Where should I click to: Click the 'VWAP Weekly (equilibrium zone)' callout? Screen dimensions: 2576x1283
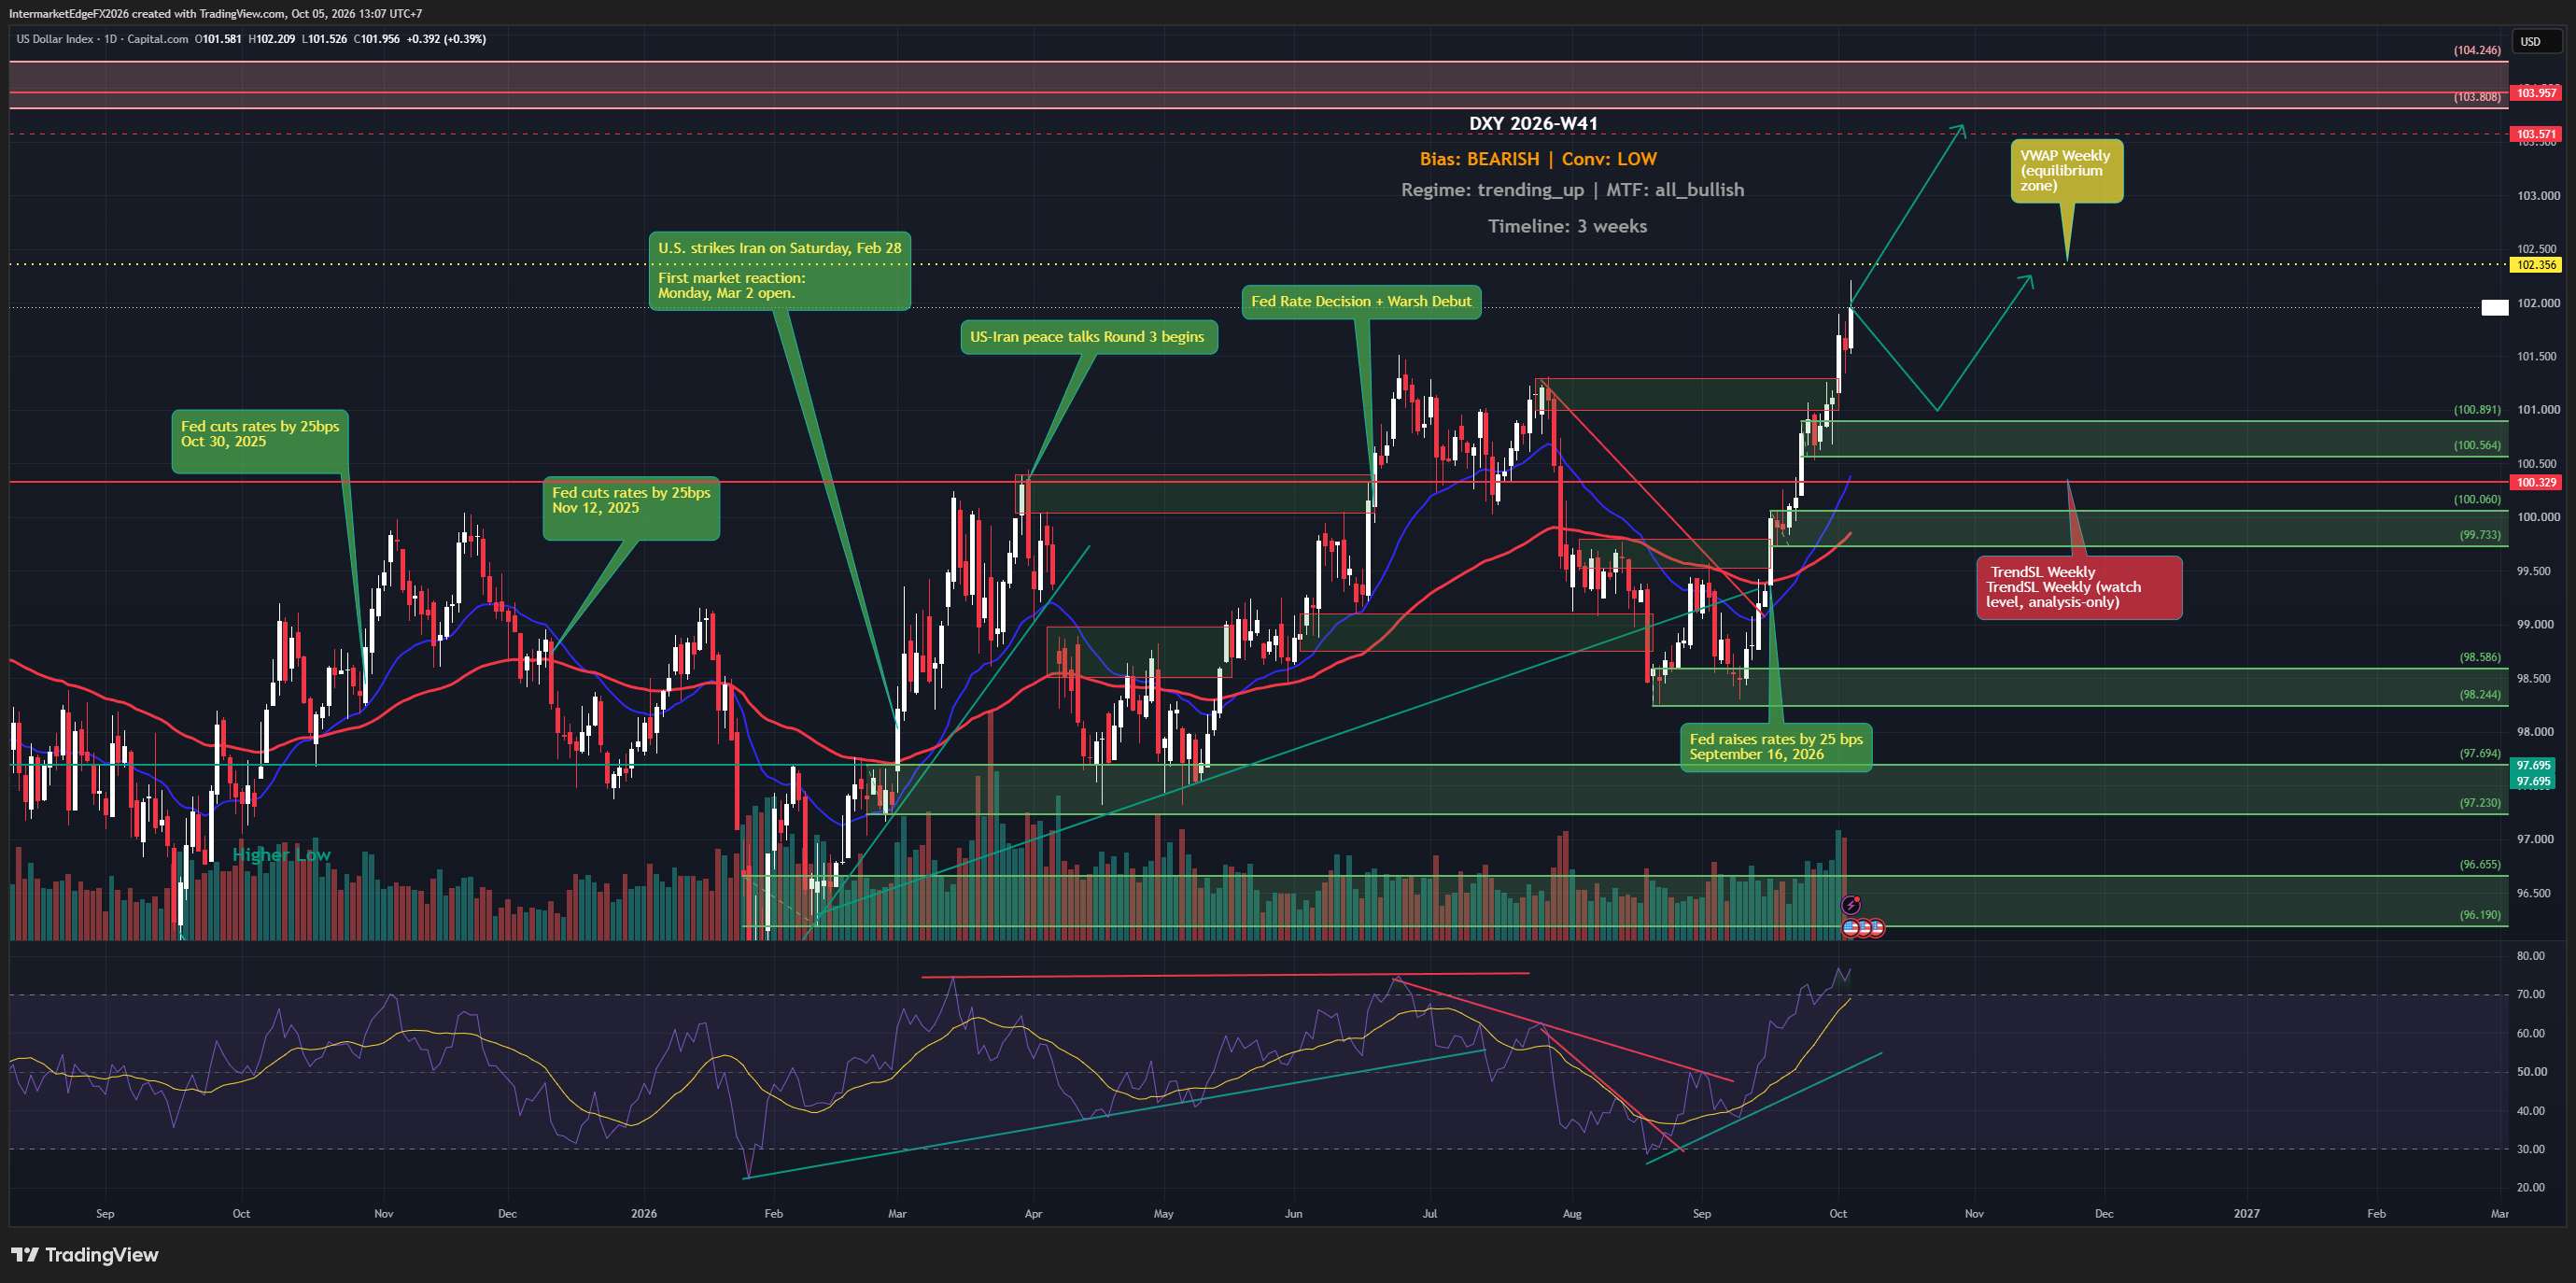(2066, 171)
